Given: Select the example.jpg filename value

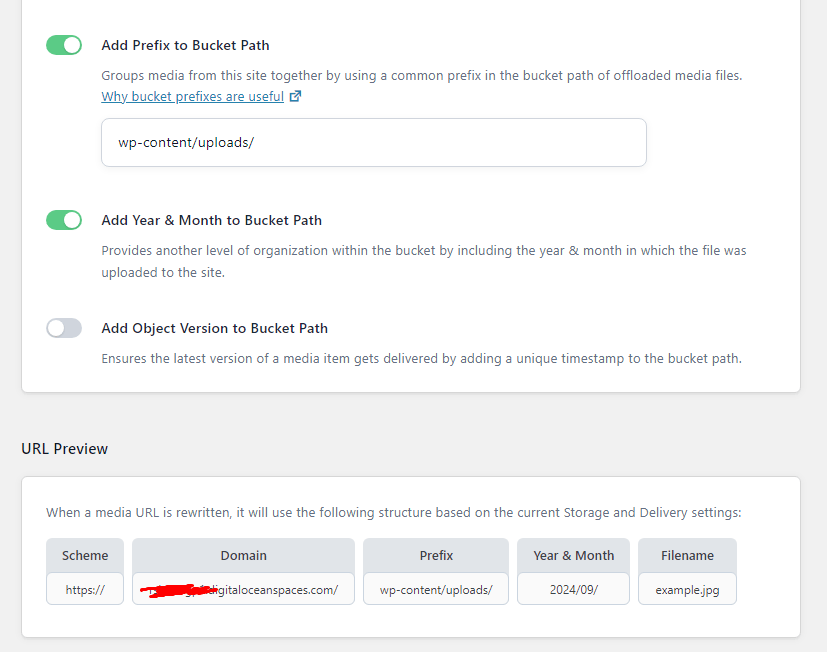Looking at the screenshot, I should click(687, 589).
